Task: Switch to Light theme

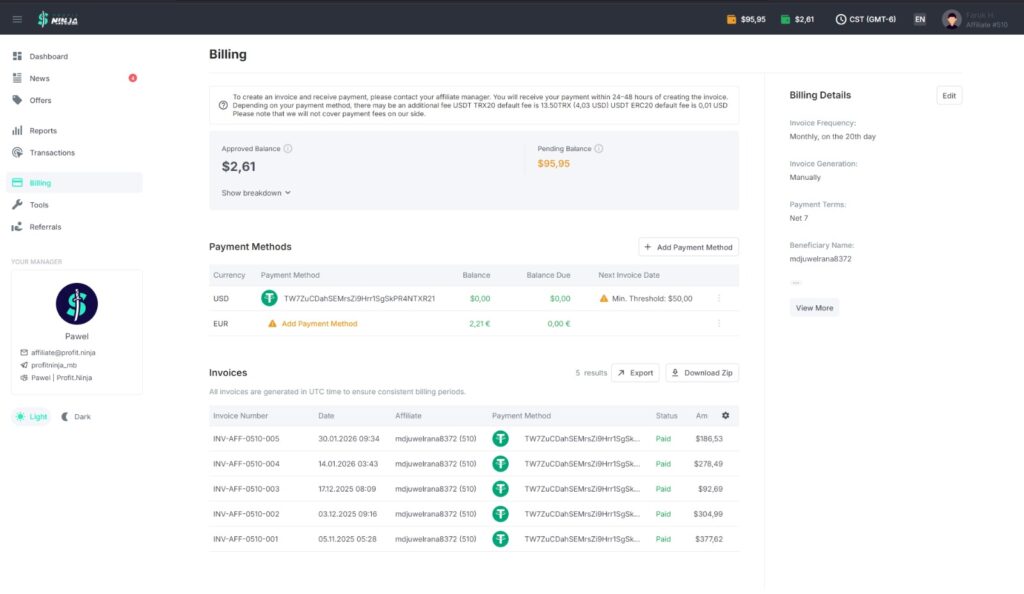Action: (32, 416)
